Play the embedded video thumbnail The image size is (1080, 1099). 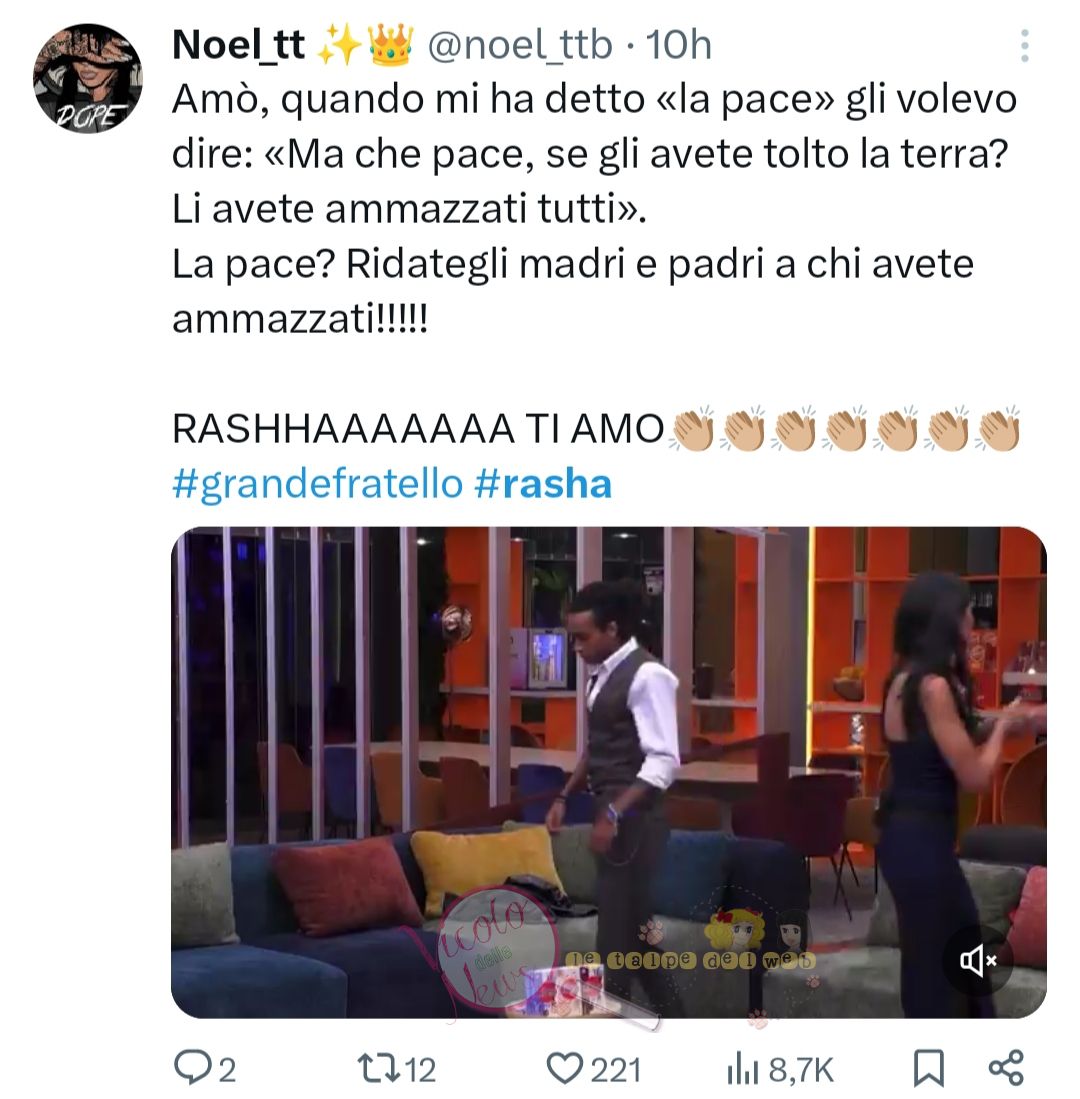tap(608, 772)
